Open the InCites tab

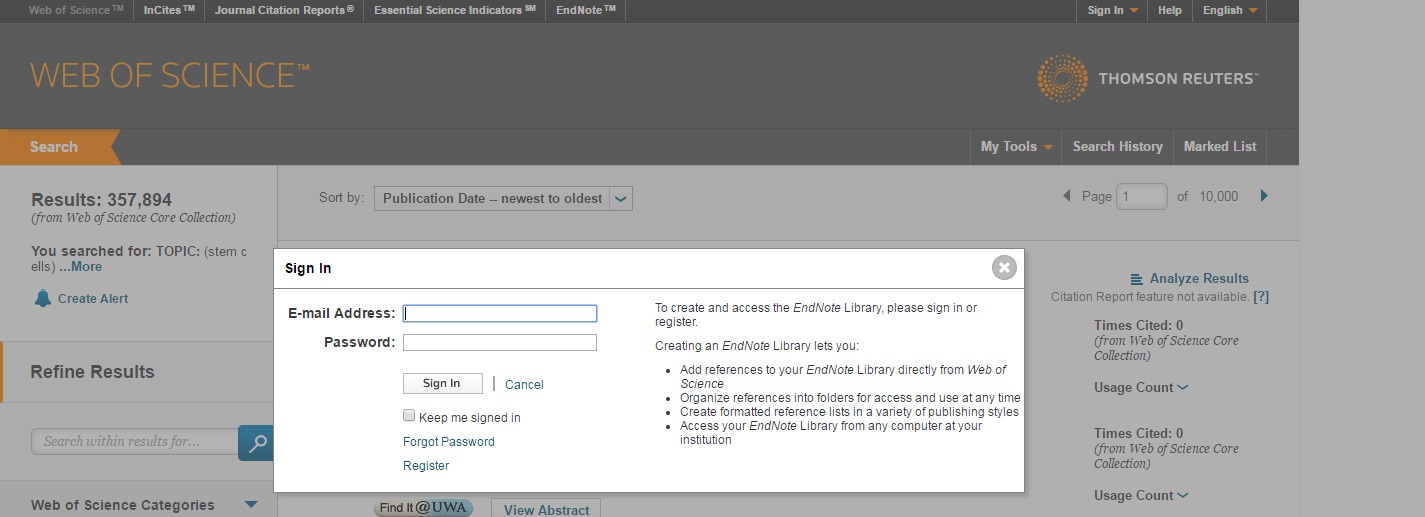168,10
